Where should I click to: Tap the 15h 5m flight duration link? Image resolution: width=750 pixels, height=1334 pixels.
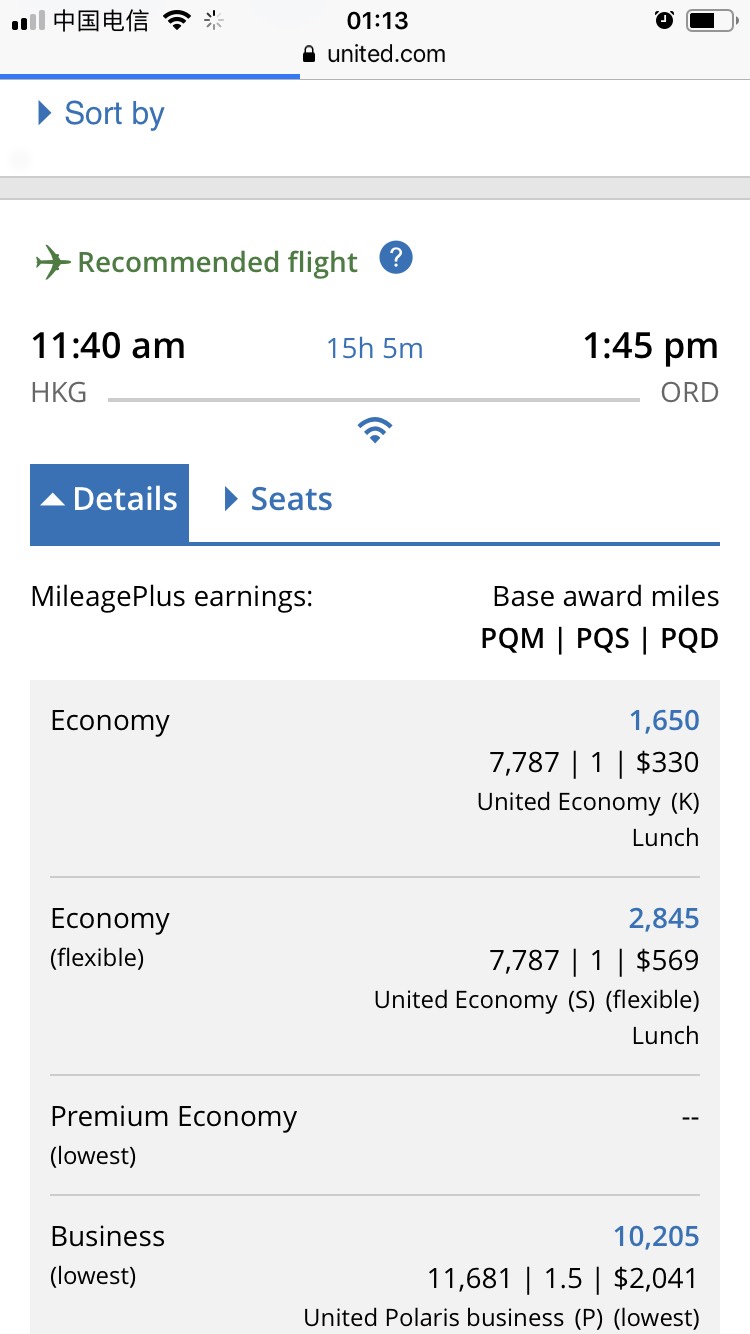pyautogui.click(x=375, y=348)
